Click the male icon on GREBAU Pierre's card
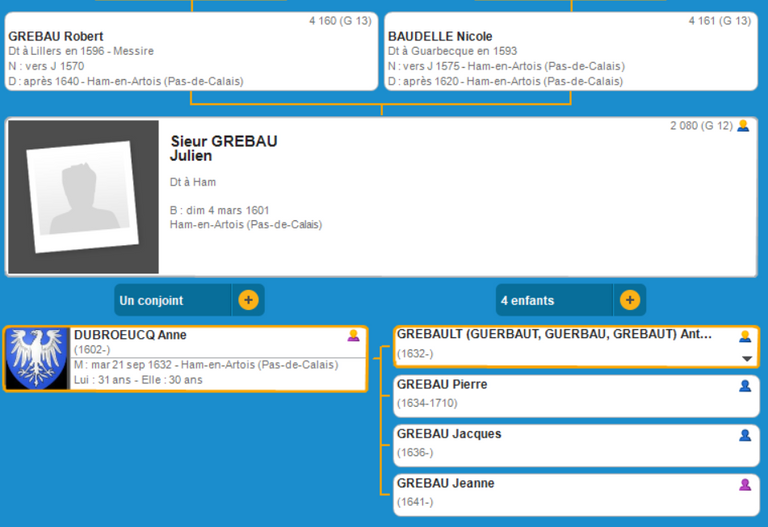 744,385
